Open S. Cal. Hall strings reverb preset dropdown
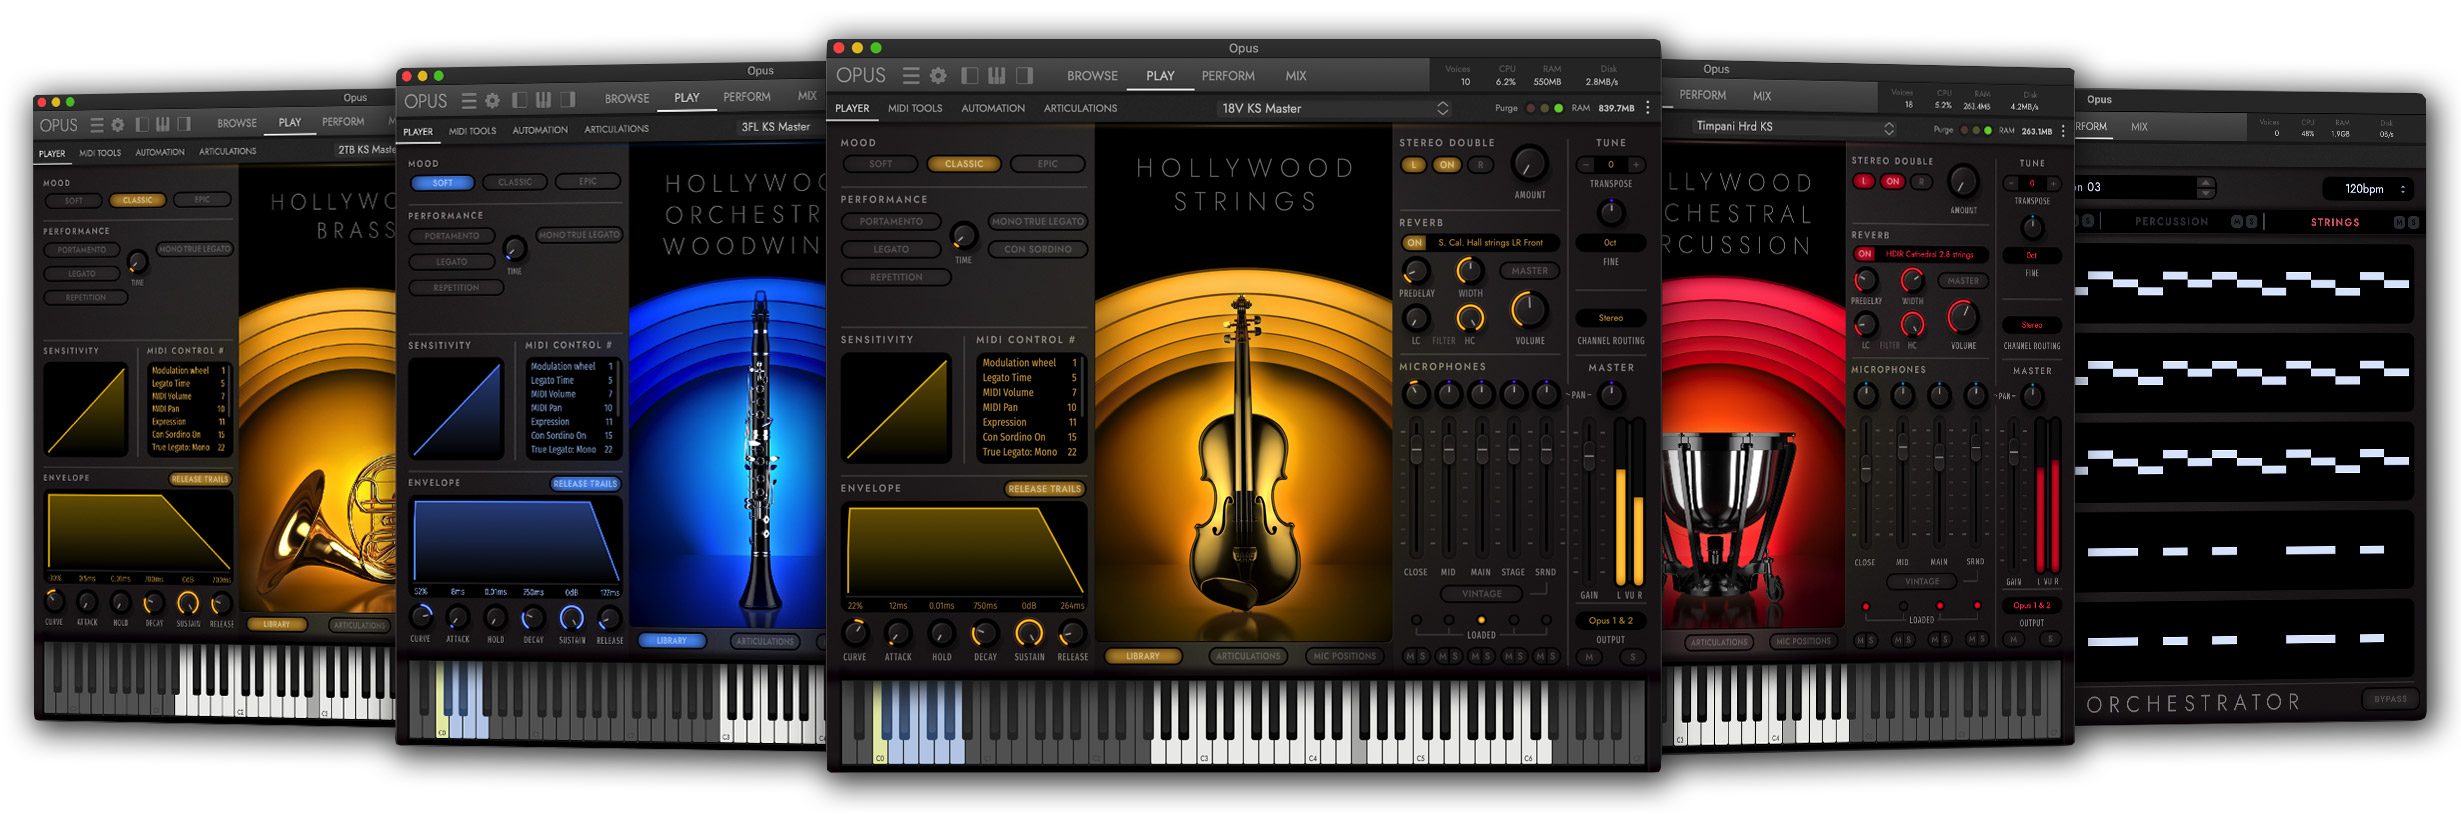 click(x=1490, y=243)
